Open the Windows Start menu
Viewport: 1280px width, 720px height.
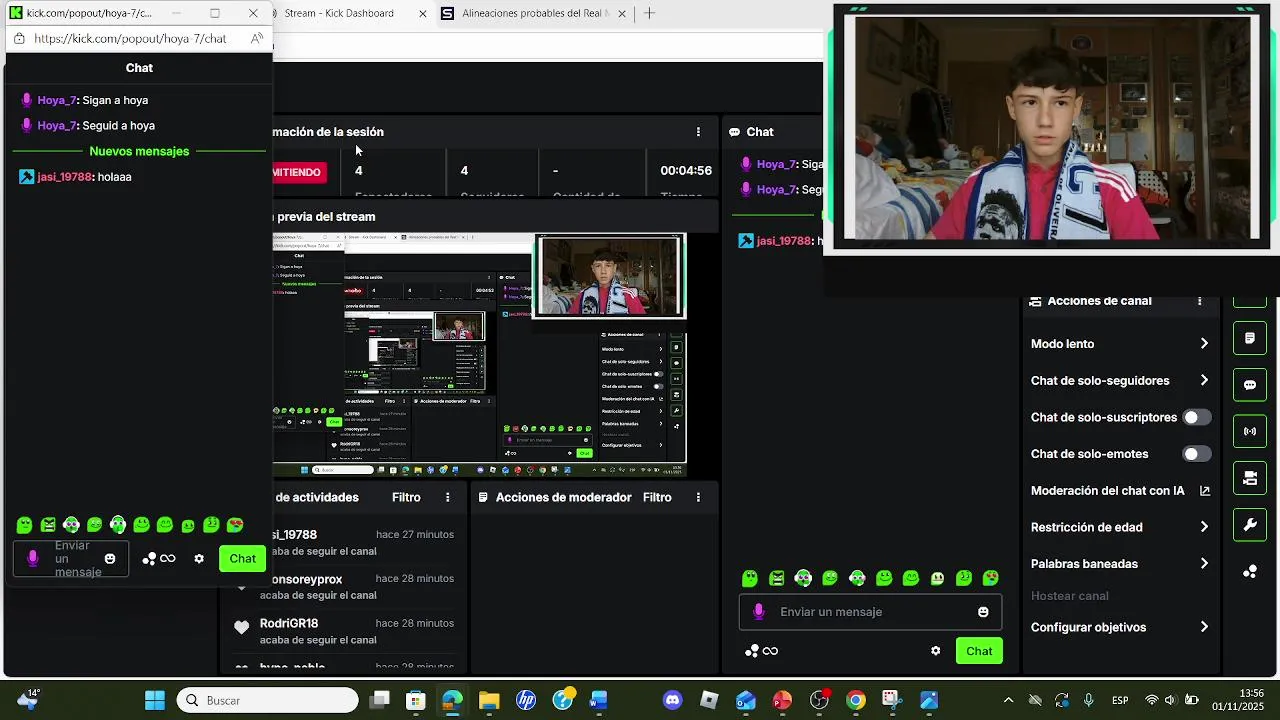tap(155, 700)
